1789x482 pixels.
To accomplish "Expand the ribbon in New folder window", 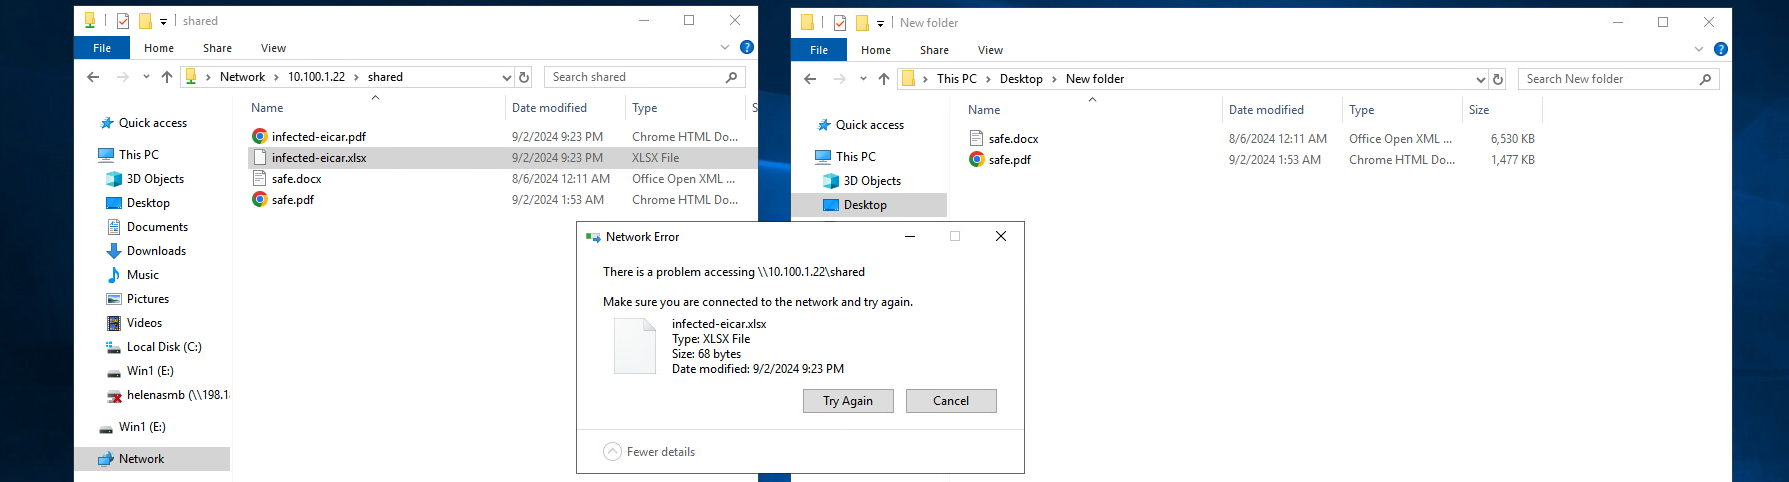I will click(1698, 49).
